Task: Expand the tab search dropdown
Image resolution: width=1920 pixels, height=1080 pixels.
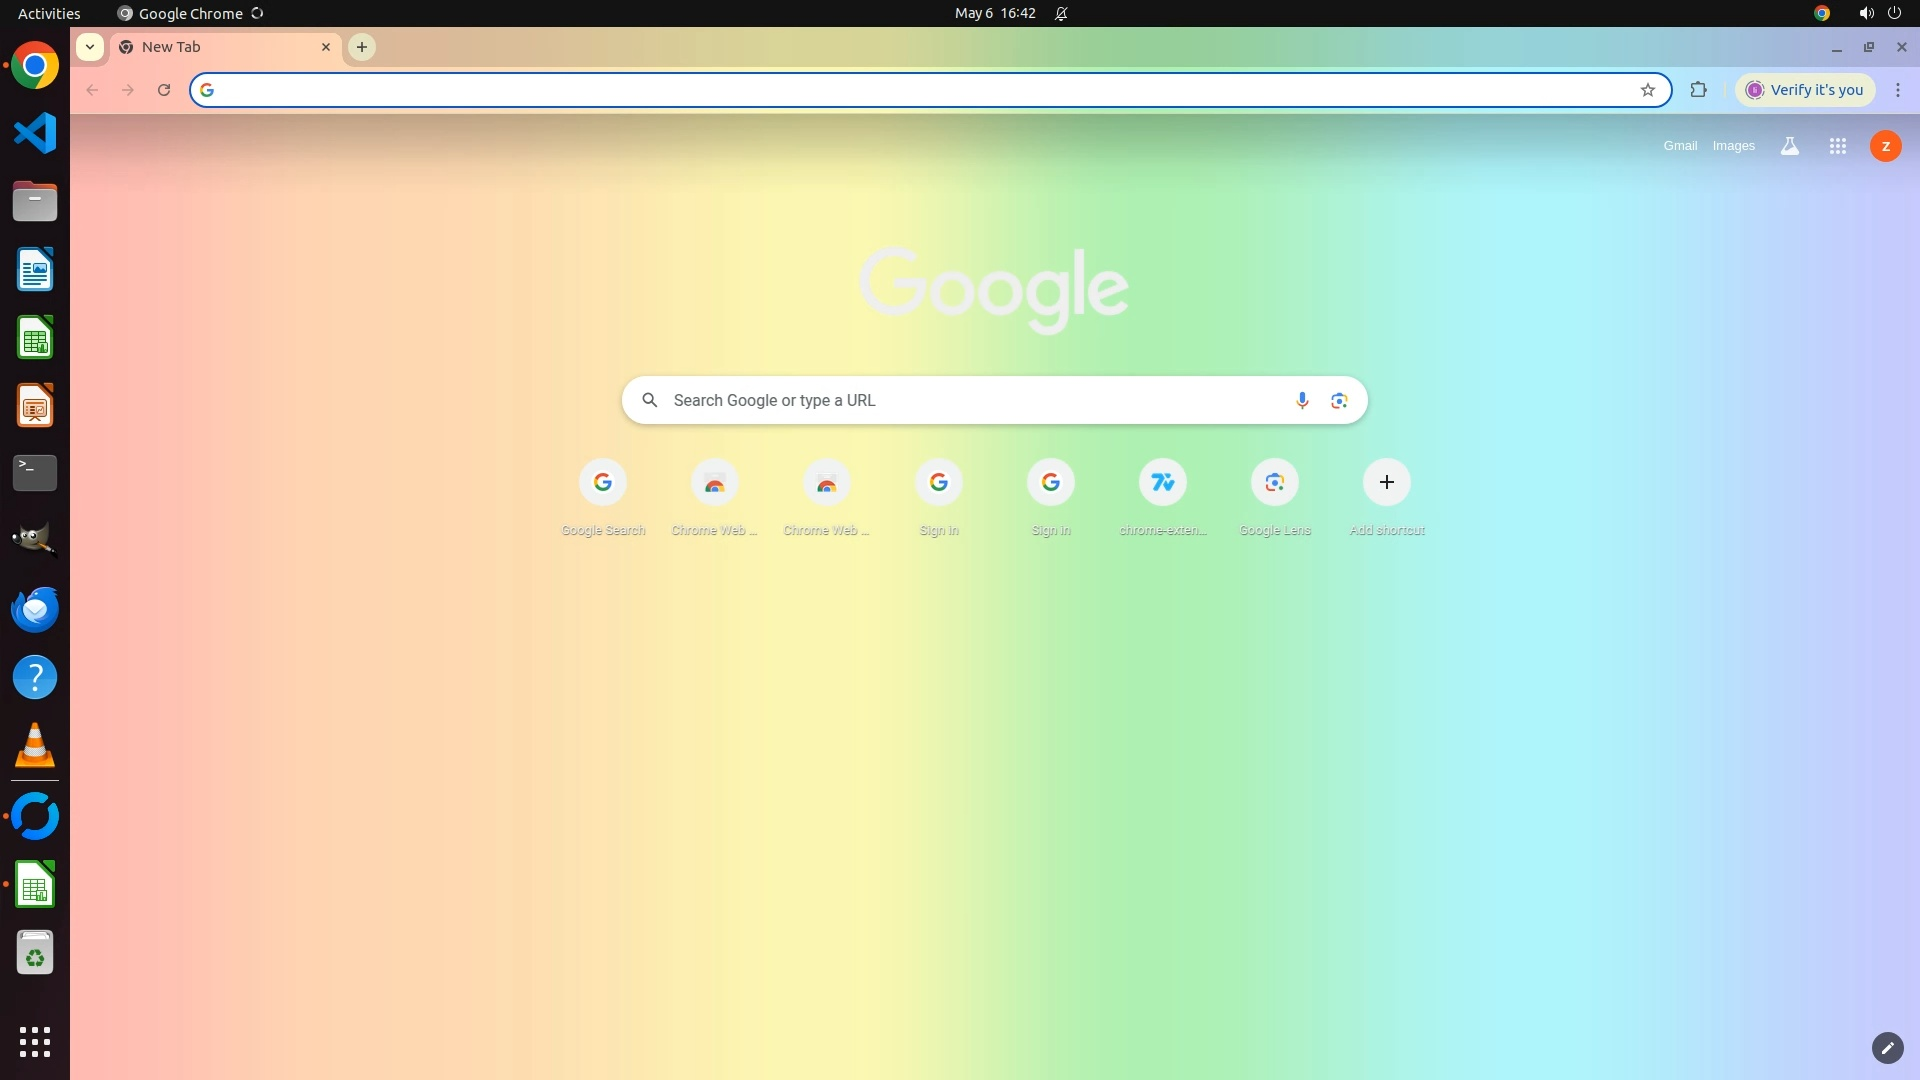Action: pyautogui.click(x=90, y=47)
